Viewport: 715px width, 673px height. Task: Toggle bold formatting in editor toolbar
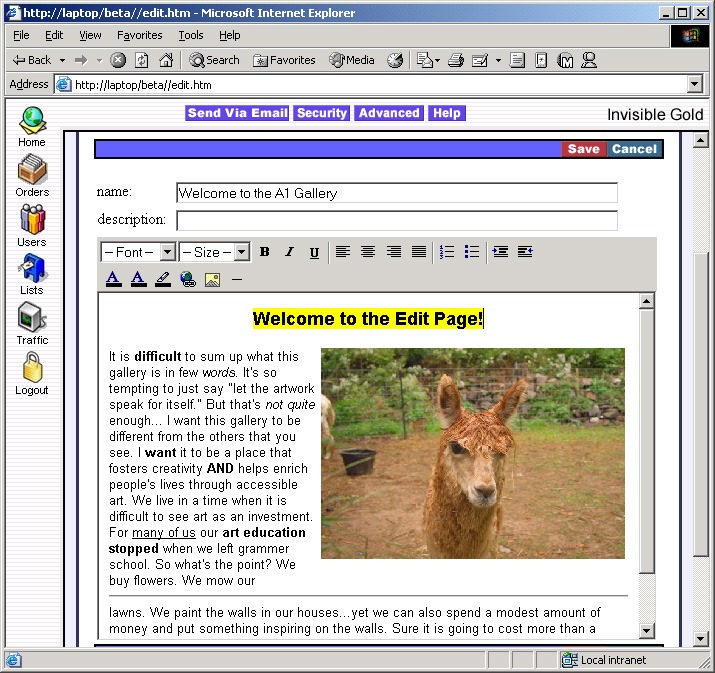(x=264, y=252)
